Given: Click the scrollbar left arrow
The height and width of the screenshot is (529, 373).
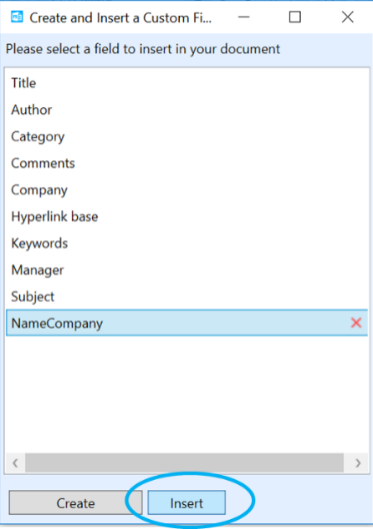Looking at the screenshot, I should [x=15, y=463].
